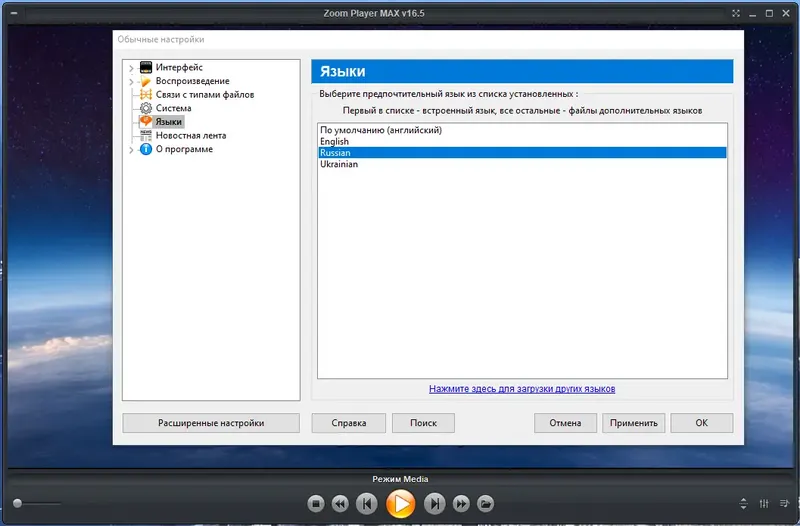Choose Ukrainian in the language list
The image size is (800, 526).
click(x=522, y=164)
